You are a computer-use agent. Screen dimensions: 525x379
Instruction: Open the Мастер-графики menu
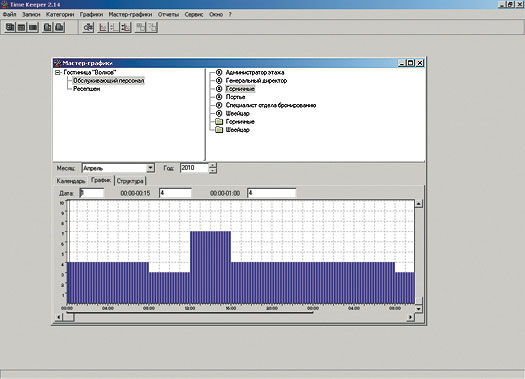click(130, 14)
